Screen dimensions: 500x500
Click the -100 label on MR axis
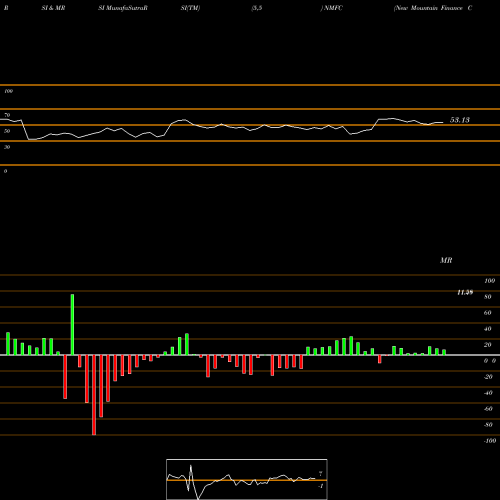tap(490, 441)
